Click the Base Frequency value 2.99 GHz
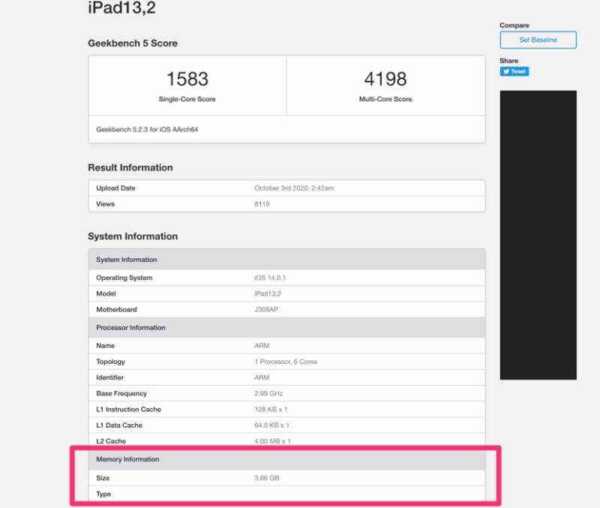This screenshot has width=600, height=508. point(268,393)
